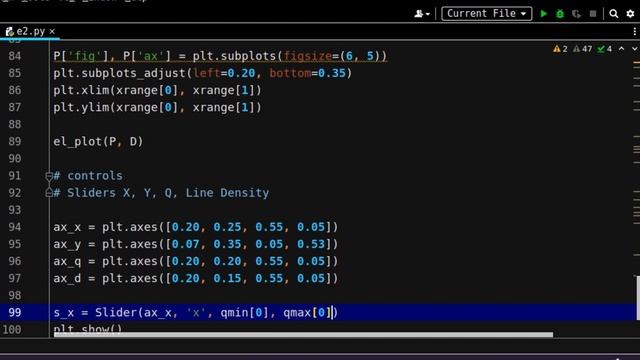Image resolution: width=640 pixels, height=360 pixels.
Task: Click the '# controls' comment text
Action: point(88,176)
